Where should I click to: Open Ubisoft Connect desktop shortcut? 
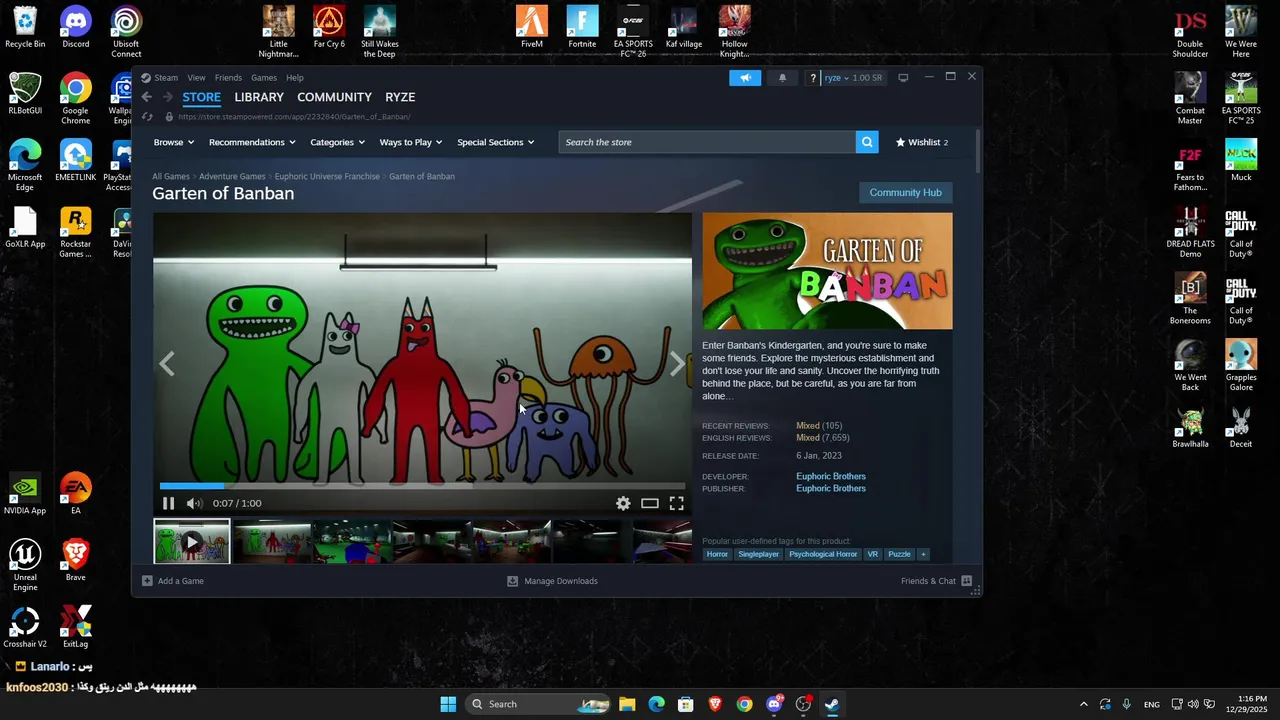click(126, 32)
